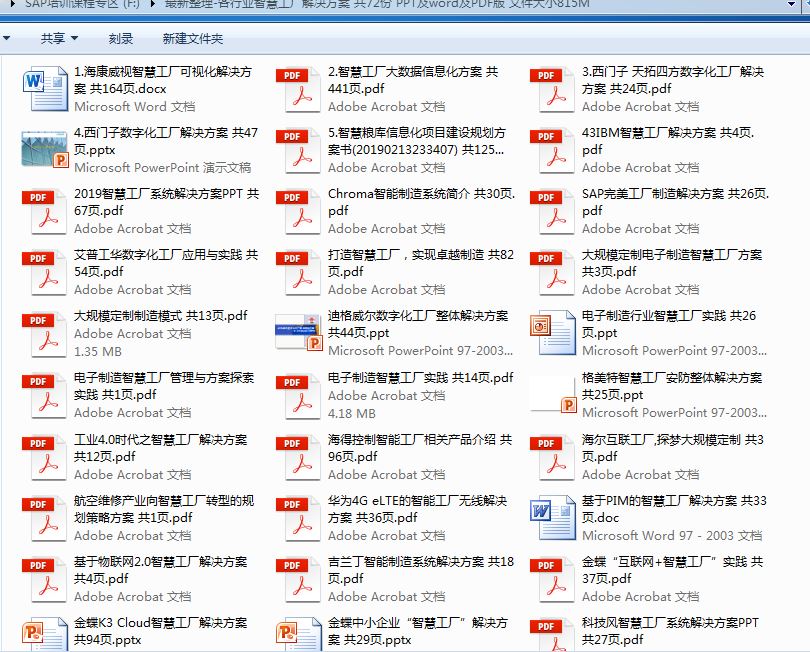Select file name 吉兰丁智能制造系统解决方案 共18页.pdf
Screen dimensions: 810x652
[x=421, y=570]
